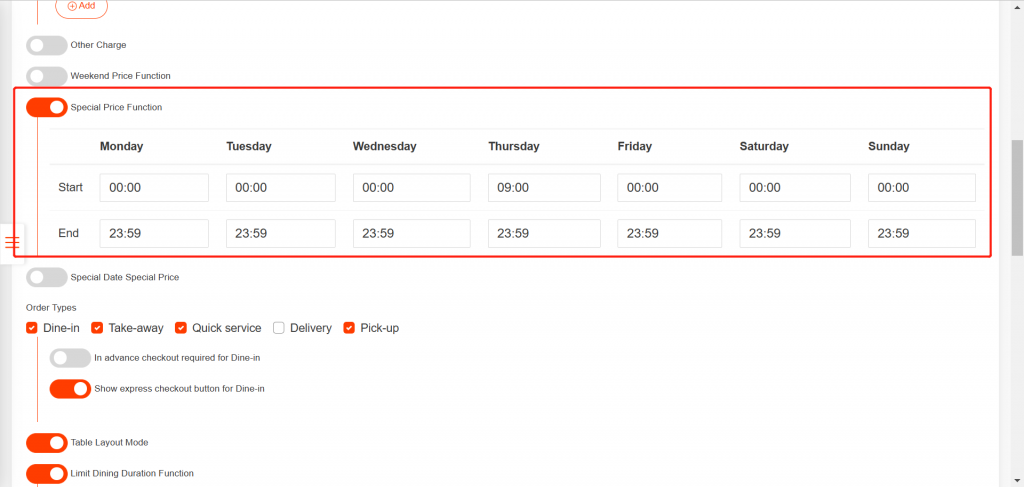This screenshot has height=487, width=1024.
Task: Edit Thursday start time 09:00 field
Action: (544, 188)
